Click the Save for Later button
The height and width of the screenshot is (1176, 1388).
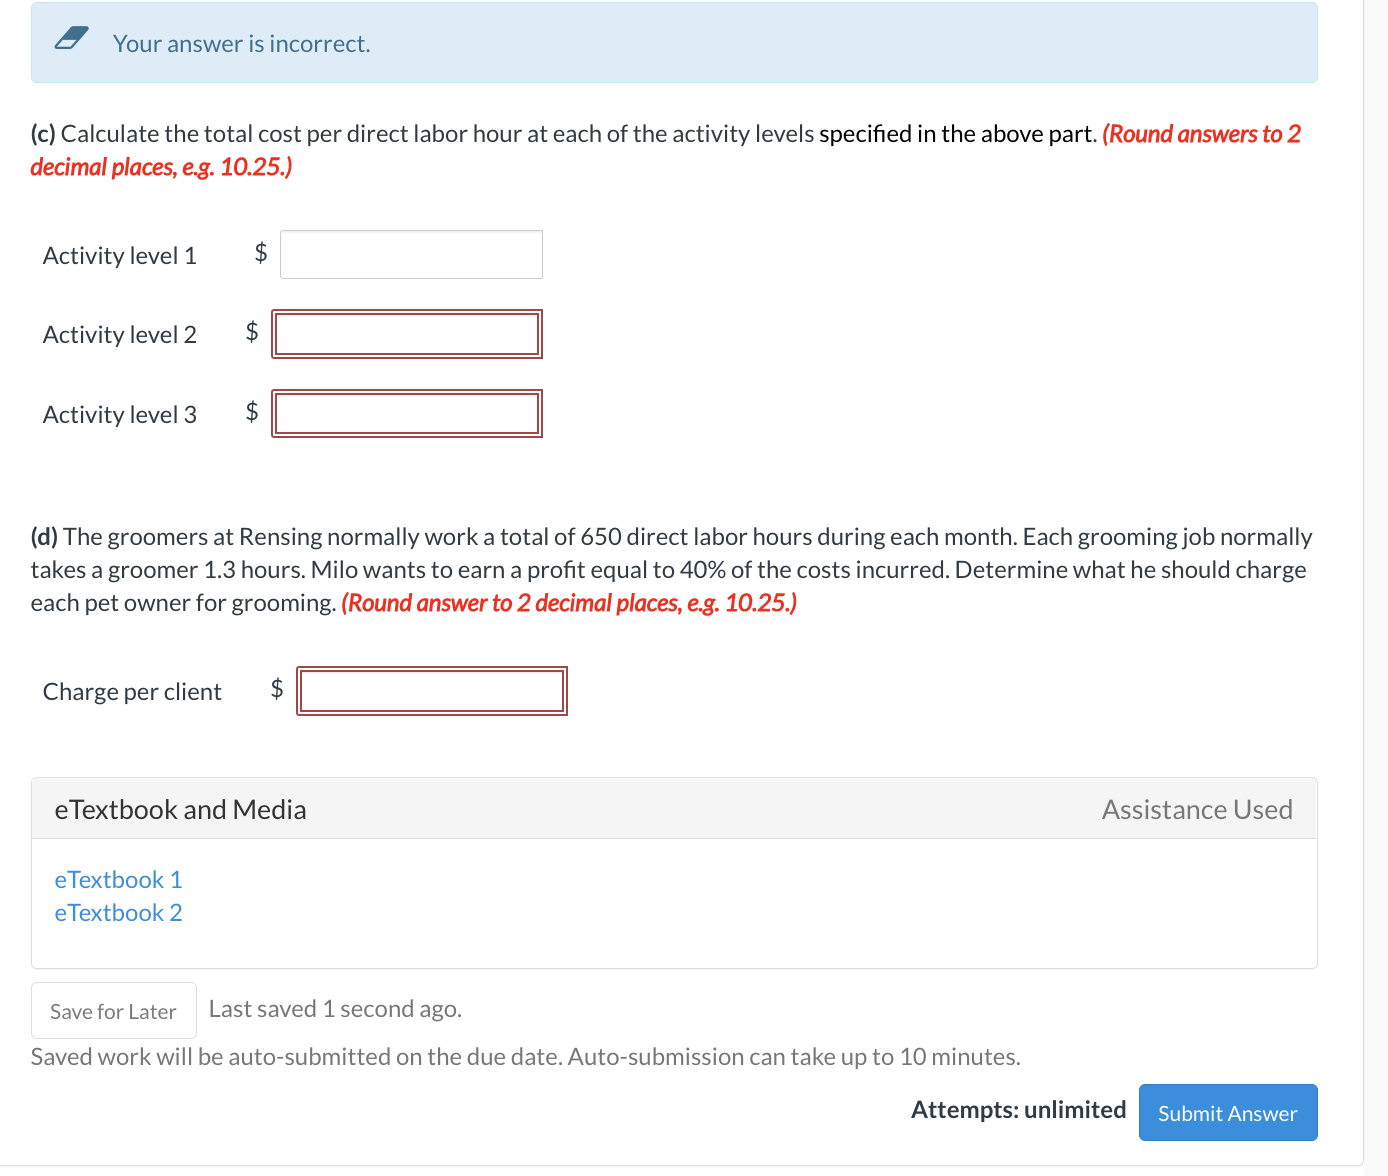[x=112, y=1010]
